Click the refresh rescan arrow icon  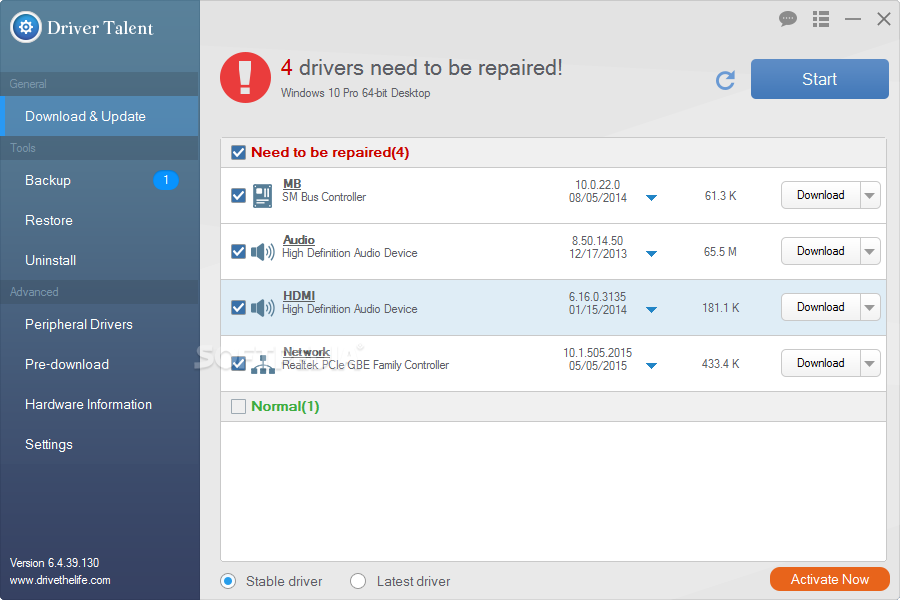click(726, 80)
